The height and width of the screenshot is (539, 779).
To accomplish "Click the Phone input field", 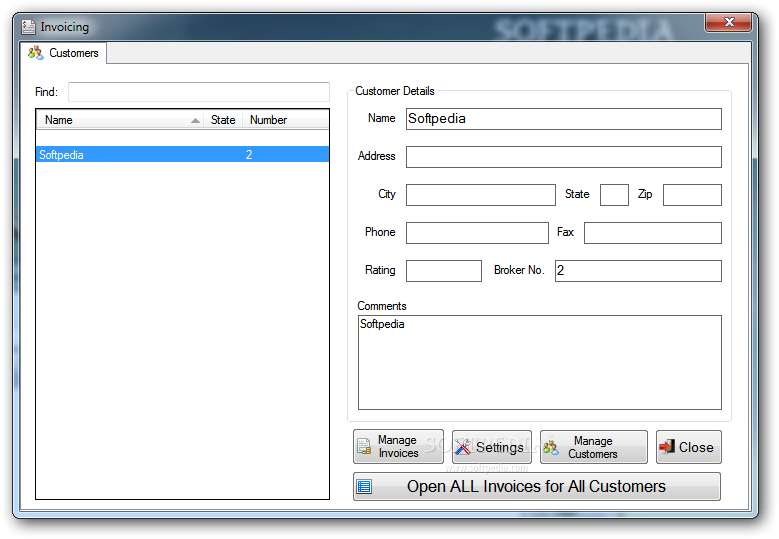I will [477, 232].
